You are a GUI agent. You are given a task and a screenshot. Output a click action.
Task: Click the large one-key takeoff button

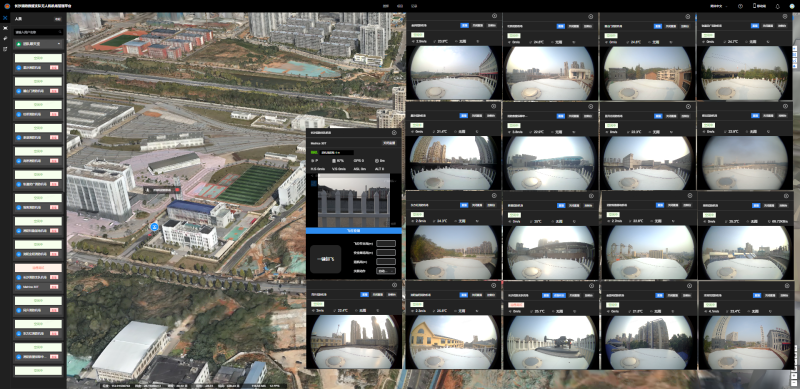pyautogui.click(x=325, y=259)
